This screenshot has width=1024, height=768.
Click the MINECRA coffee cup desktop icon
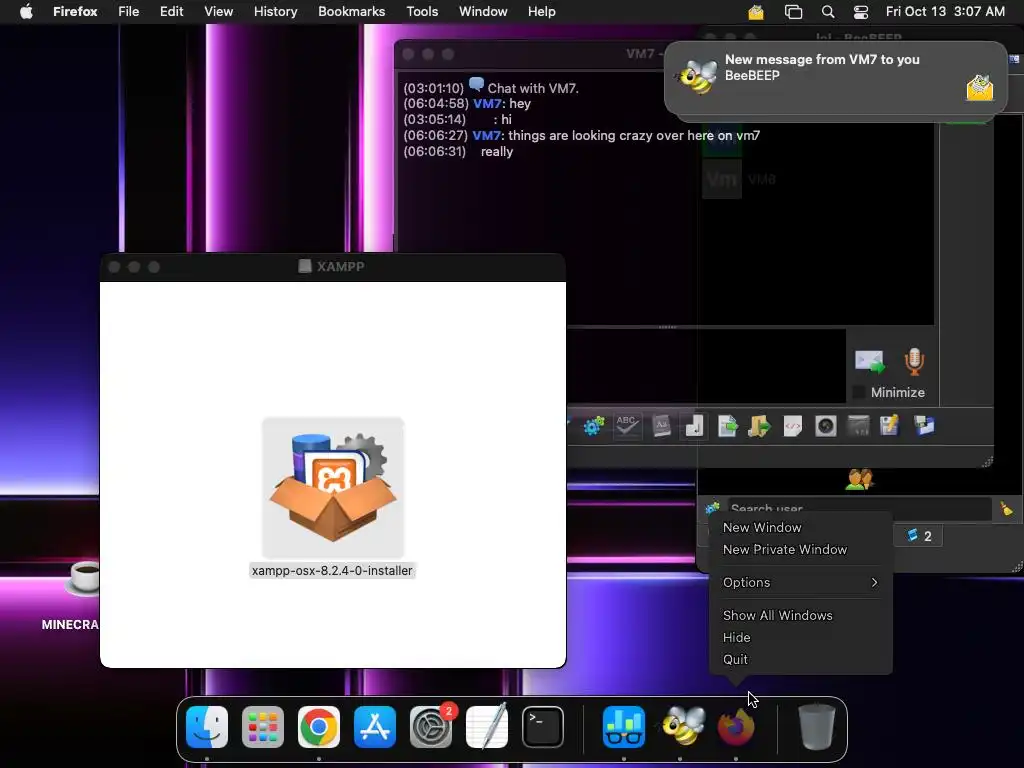pyautogui.click(x=82, y=580)
